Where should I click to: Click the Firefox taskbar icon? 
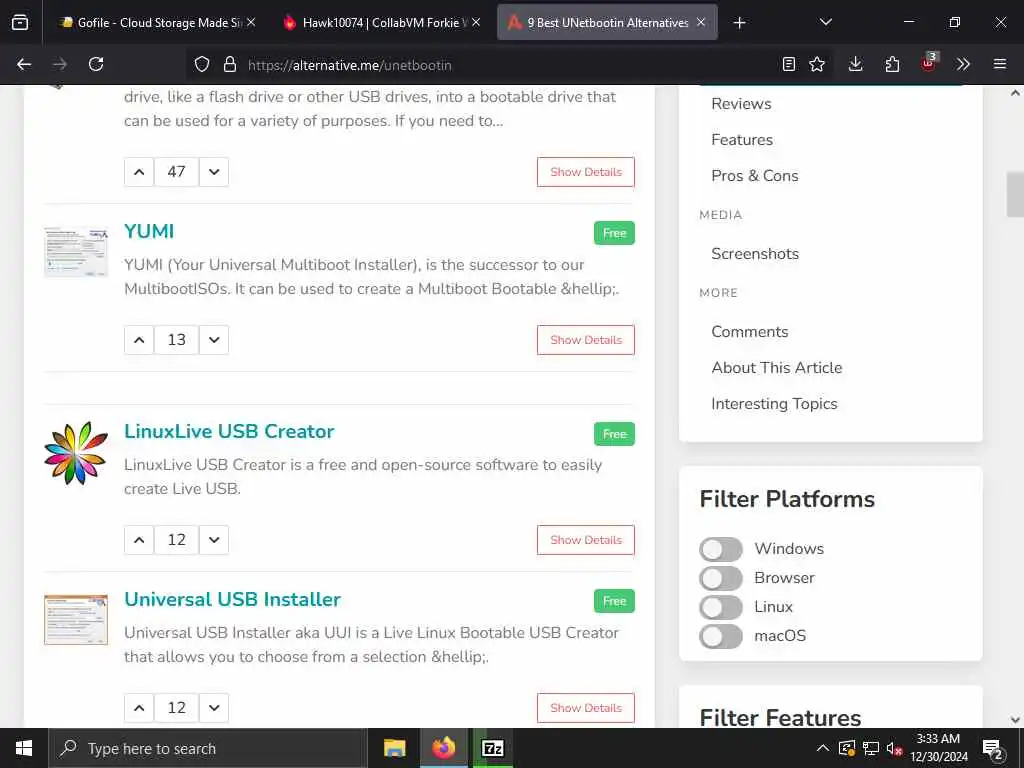444,748
